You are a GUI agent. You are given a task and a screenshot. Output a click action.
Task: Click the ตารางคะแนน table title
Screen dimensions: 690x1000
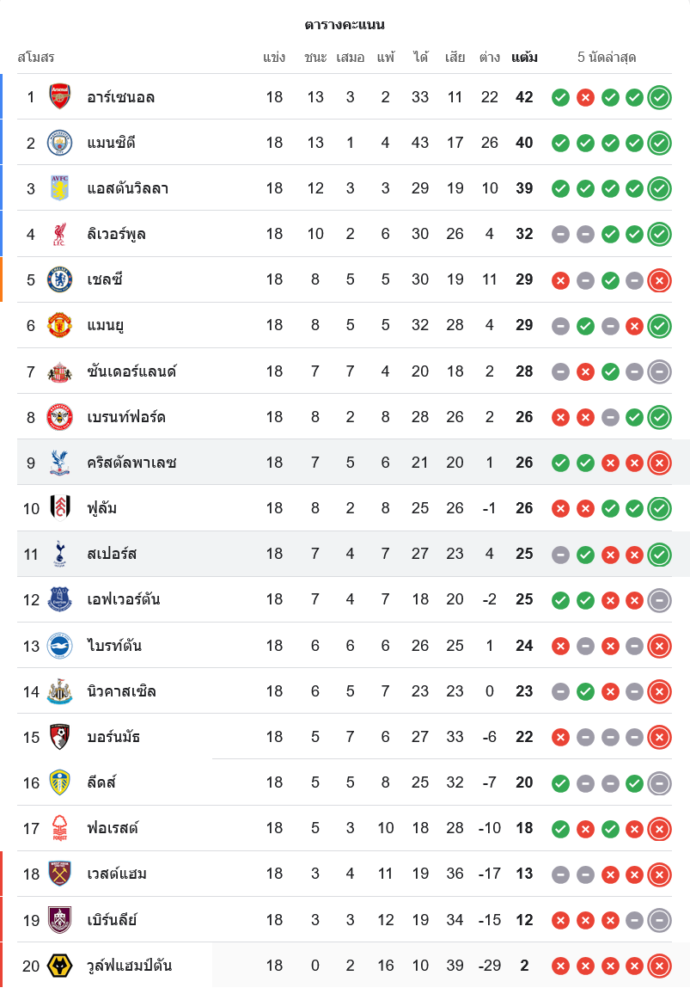coord(345,24)
